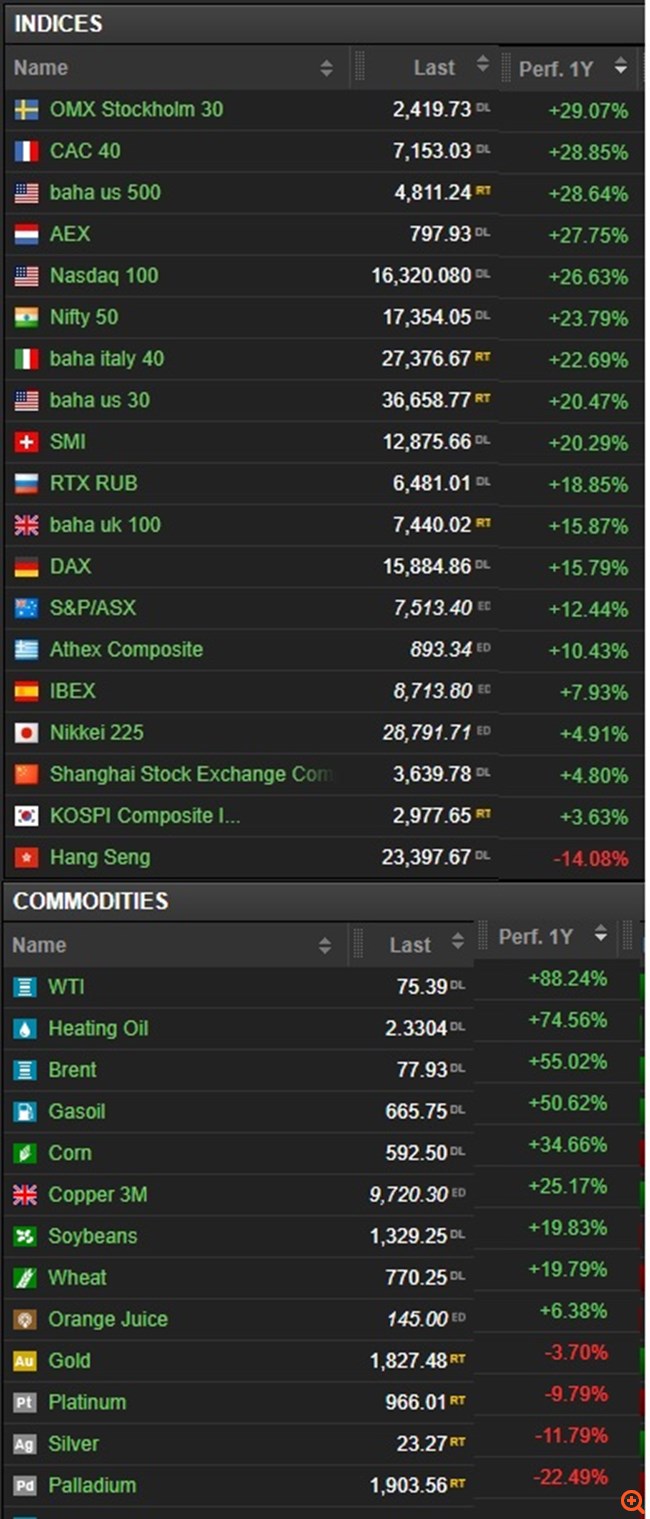
Task: Select the INDICES panel header
Action: coord(58,24)
